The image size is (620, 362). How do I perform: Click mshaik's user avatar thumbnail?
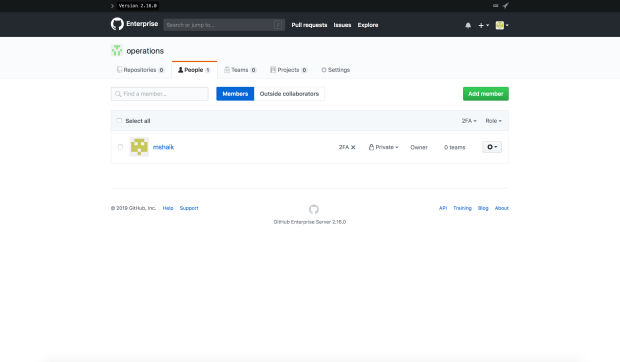(139, 147)
